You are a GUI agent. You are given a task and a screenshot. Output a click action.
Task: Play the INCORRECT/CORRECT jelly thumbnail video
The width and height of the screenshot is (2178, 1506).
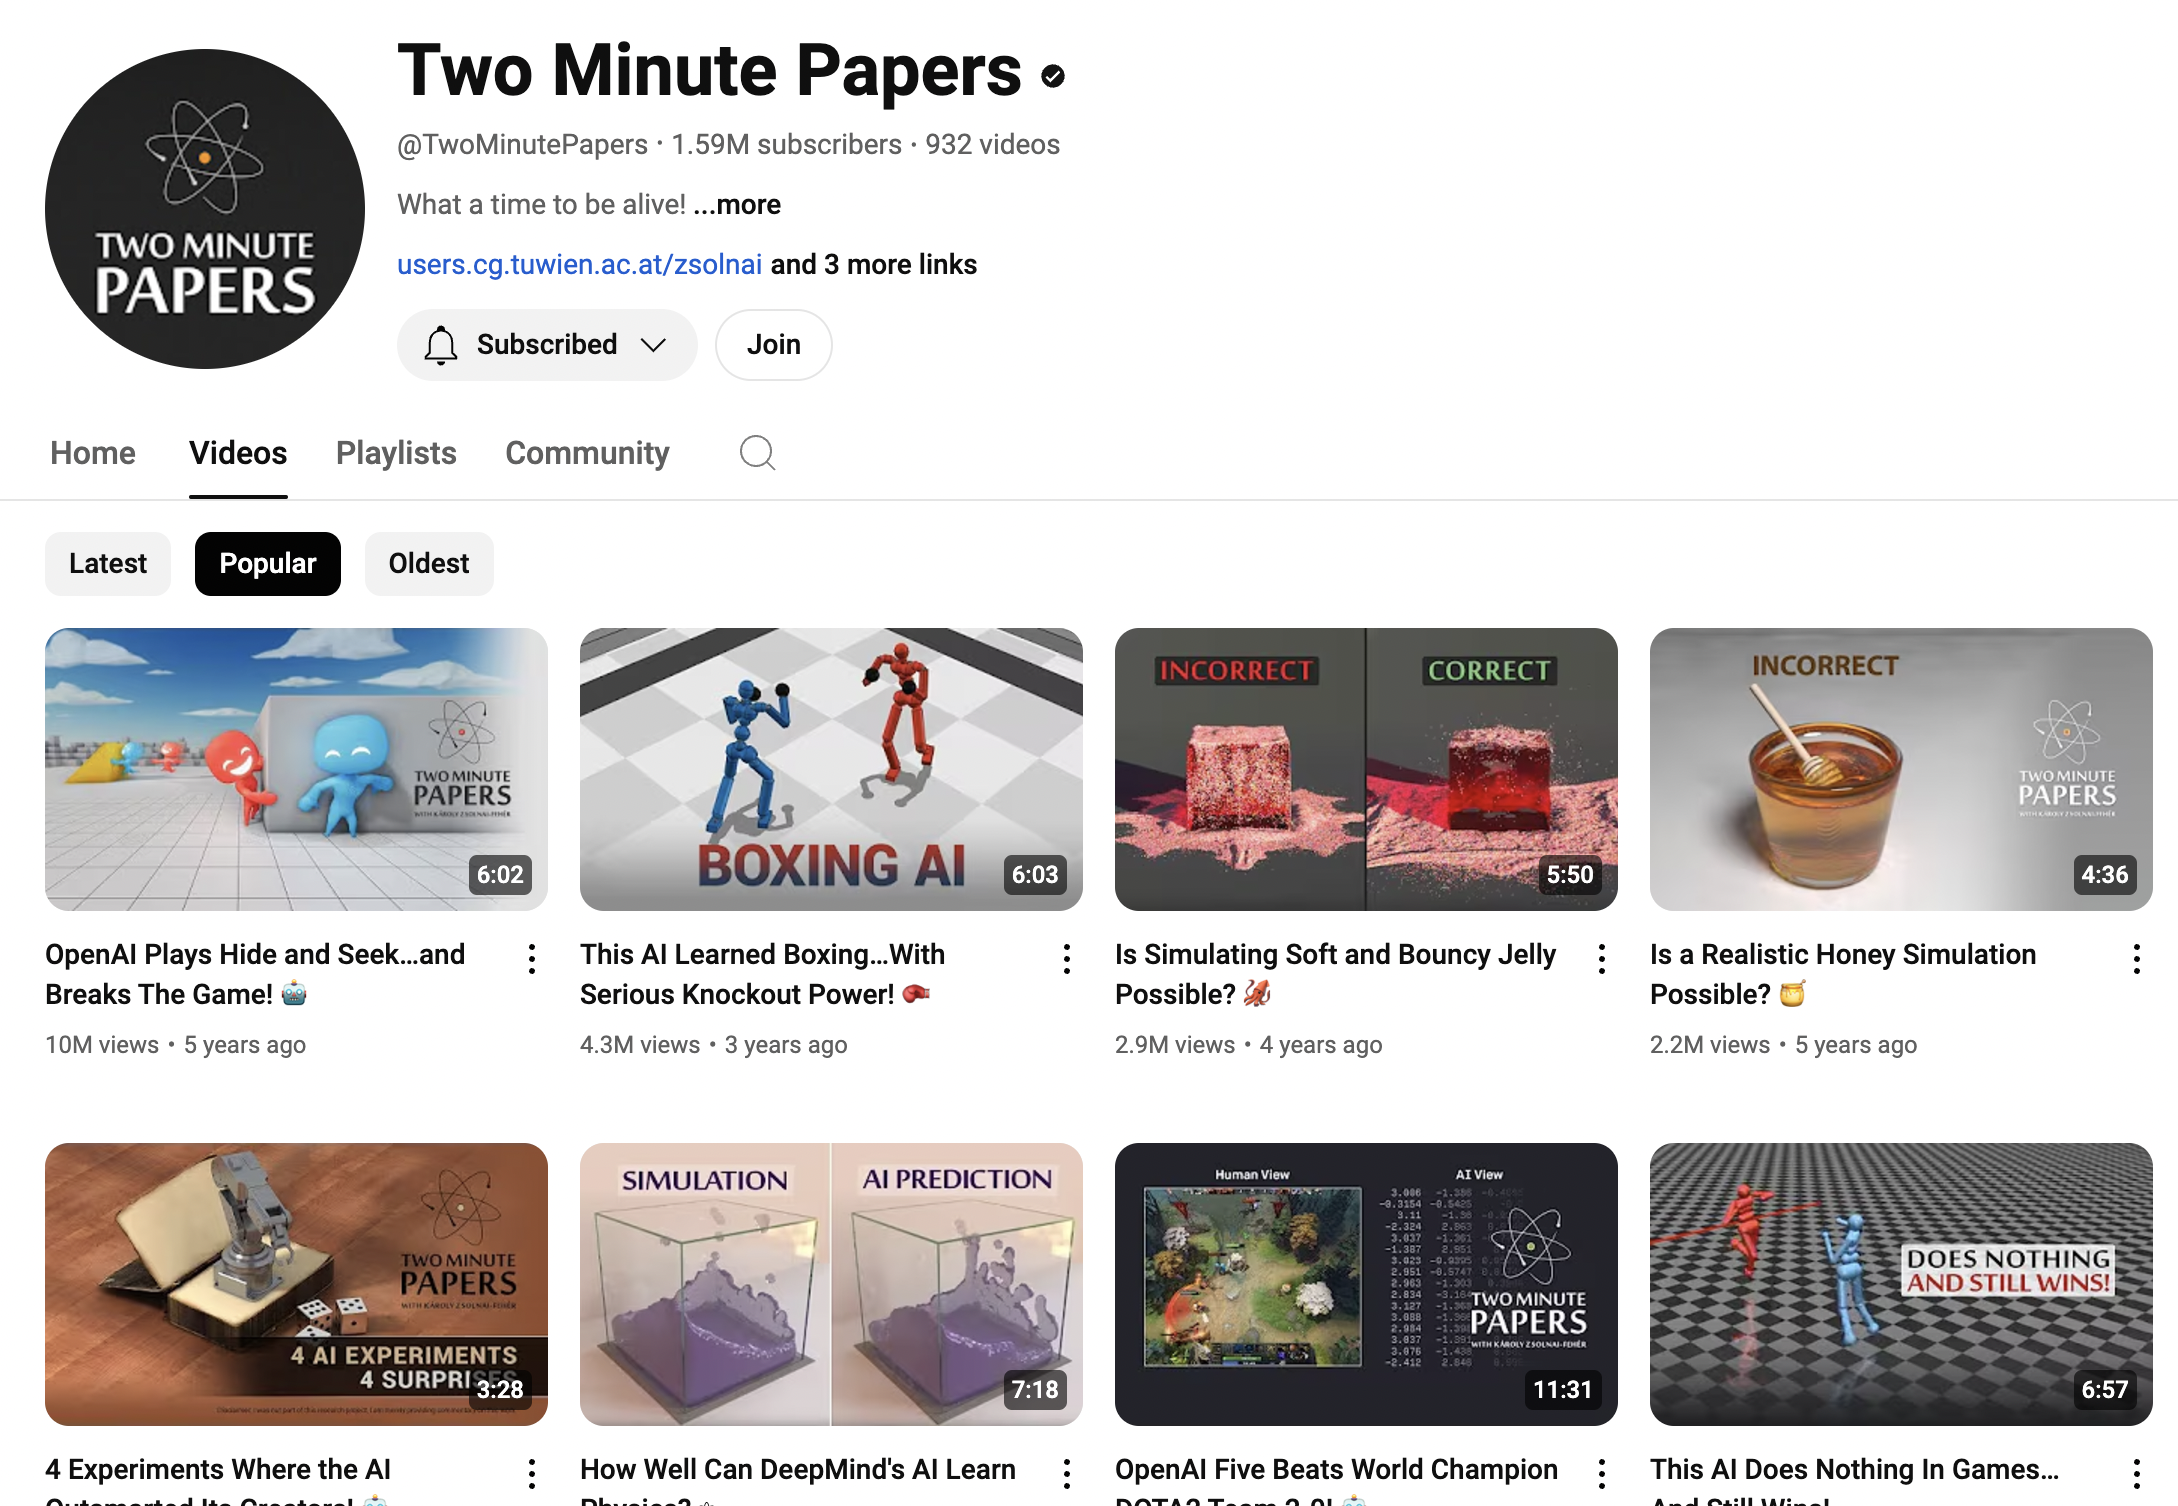coord(1366,769)
